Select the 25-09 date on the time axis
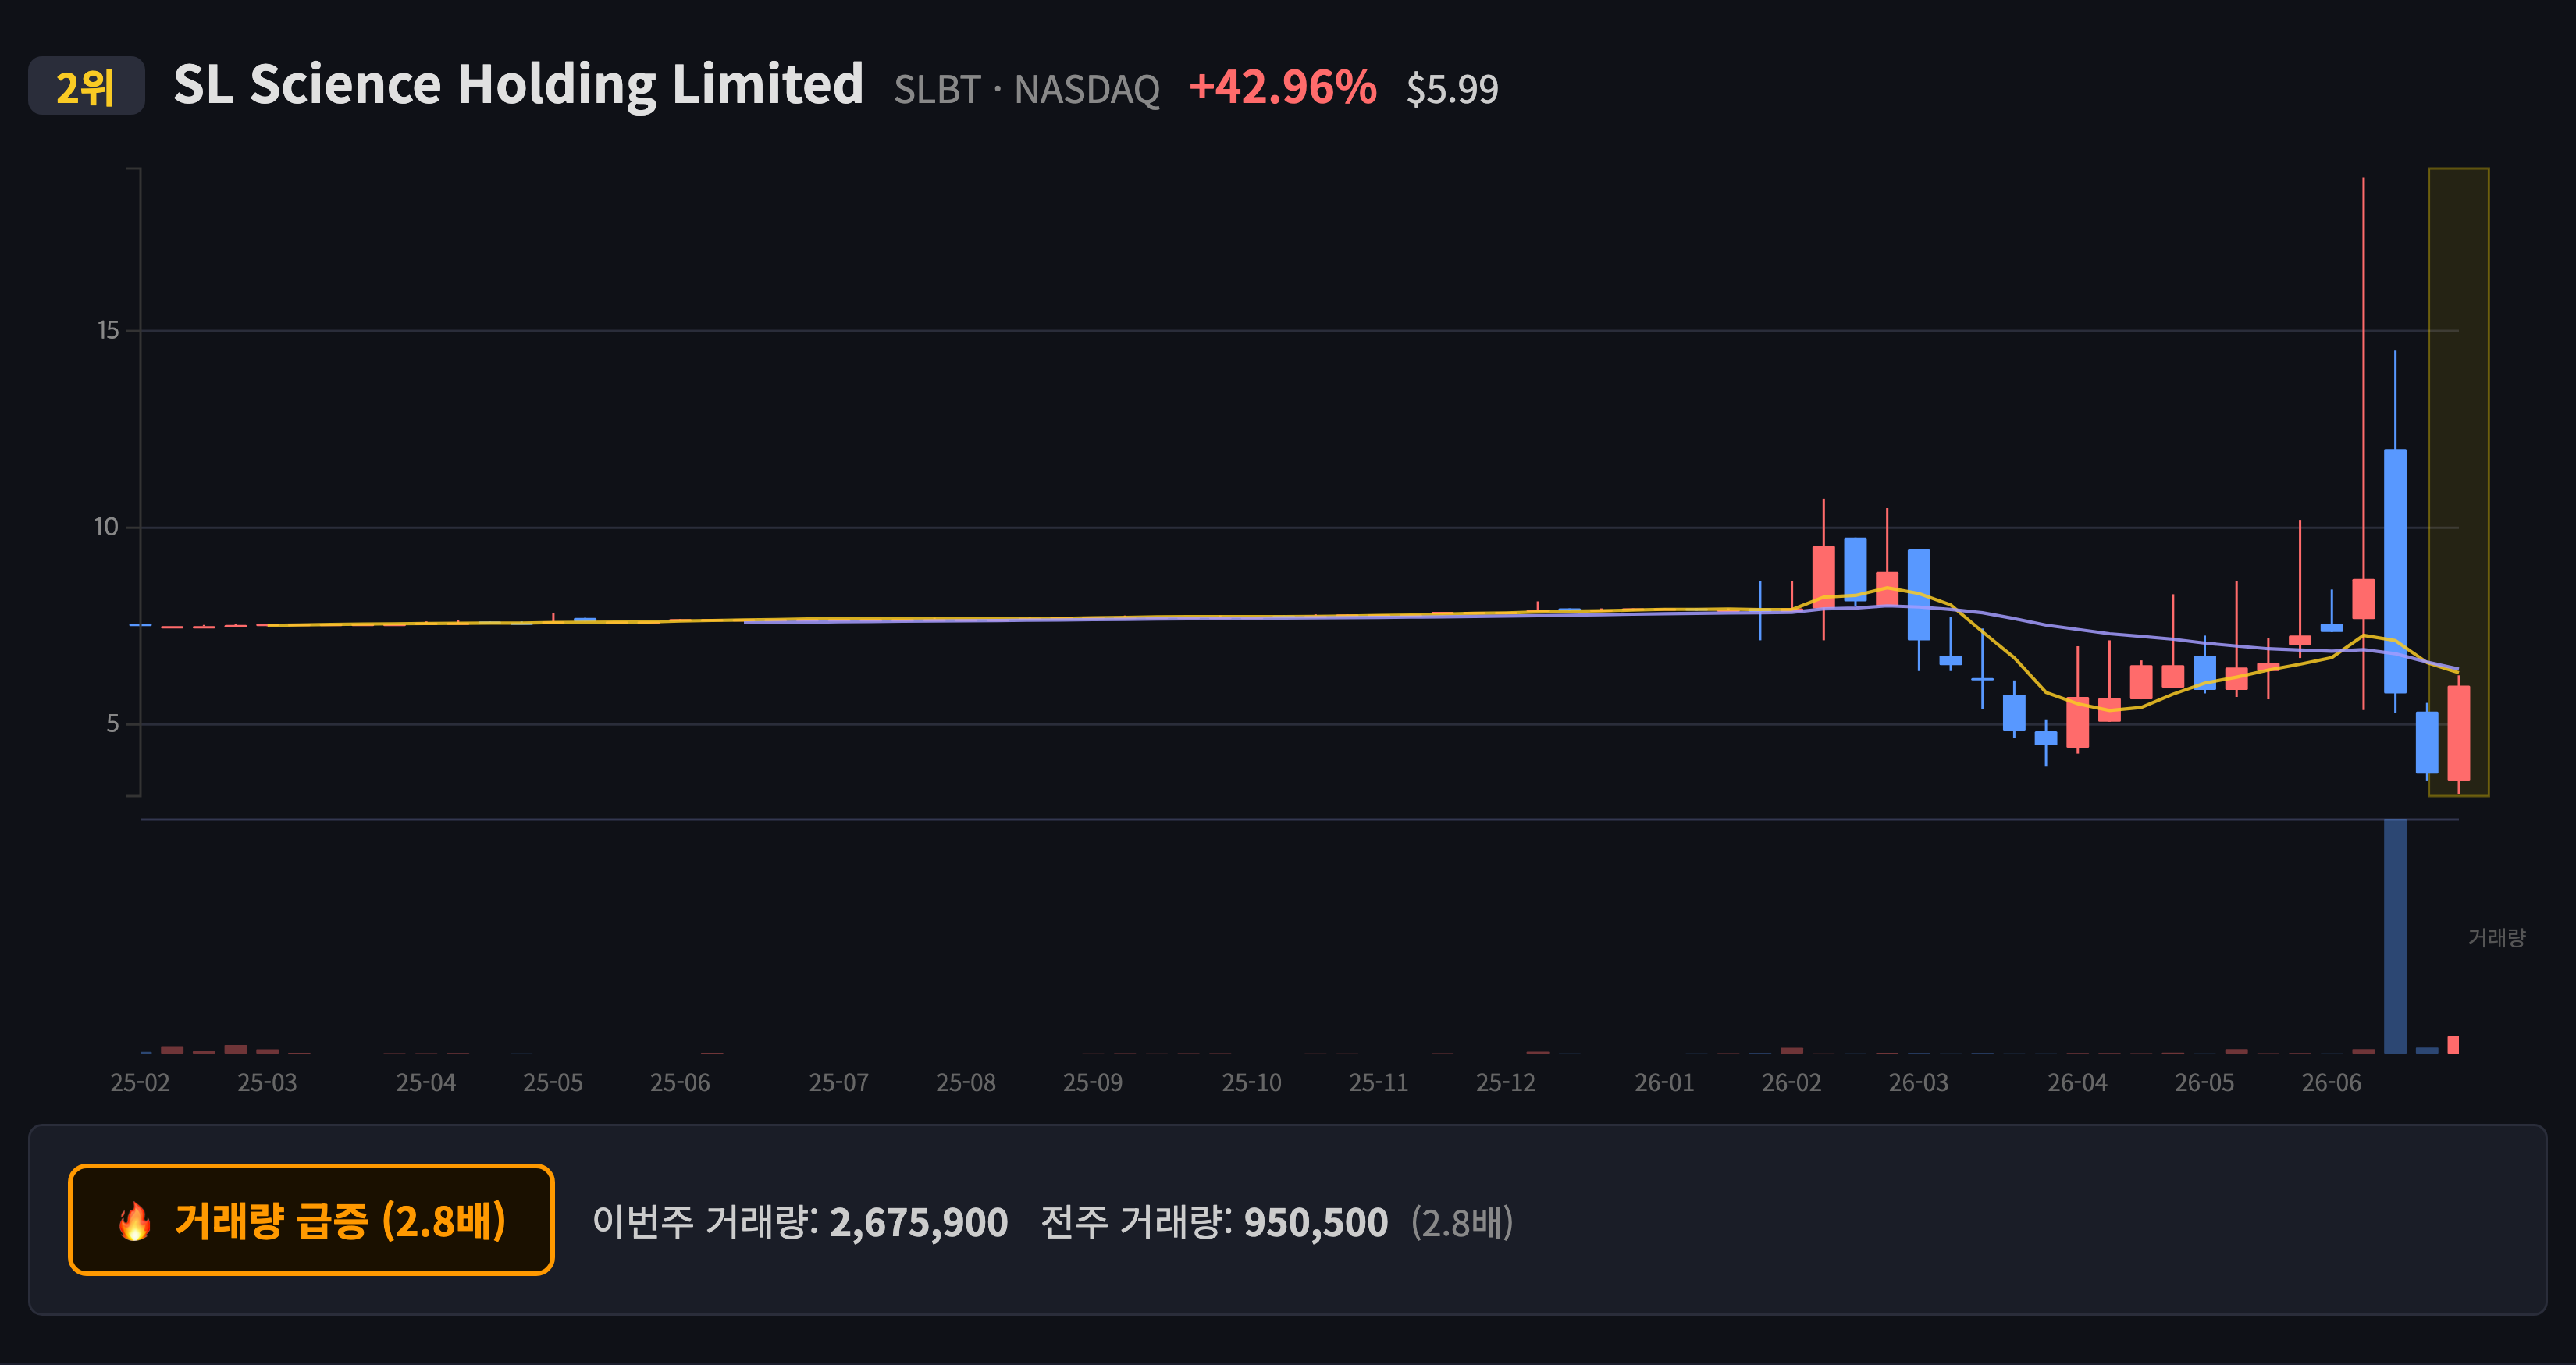The image size is (2576, 1365). [x=1093, y=1082]
